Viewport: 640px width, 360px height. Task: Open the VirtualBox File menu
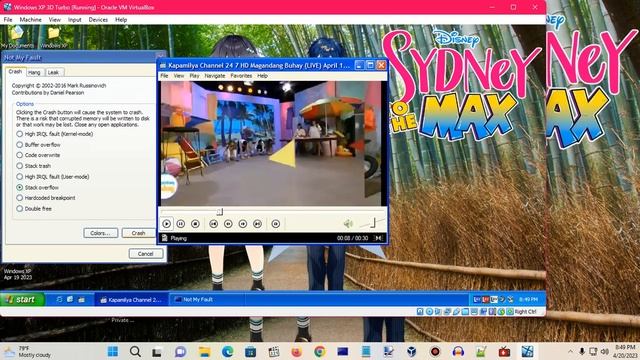8,20
